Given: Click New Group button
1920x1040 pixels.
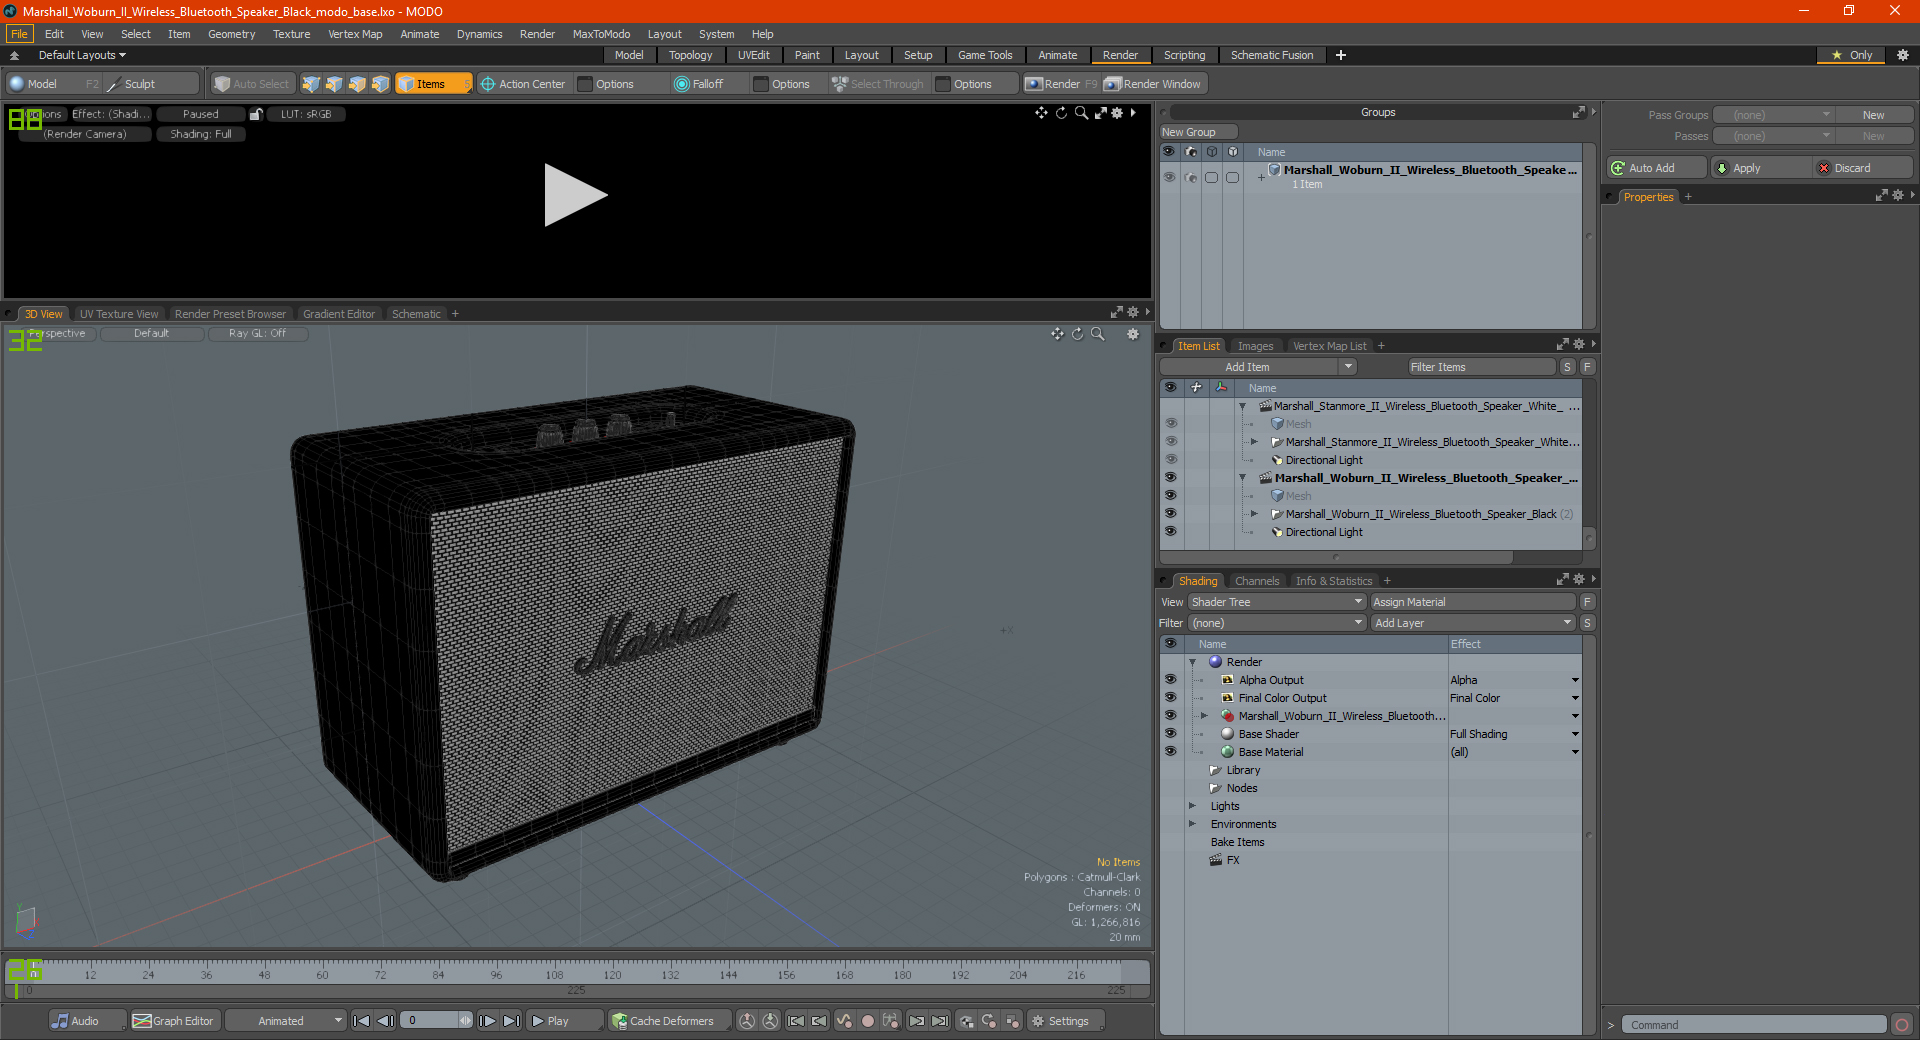Looking at the screenshot, I should [x=1198, y=132].
